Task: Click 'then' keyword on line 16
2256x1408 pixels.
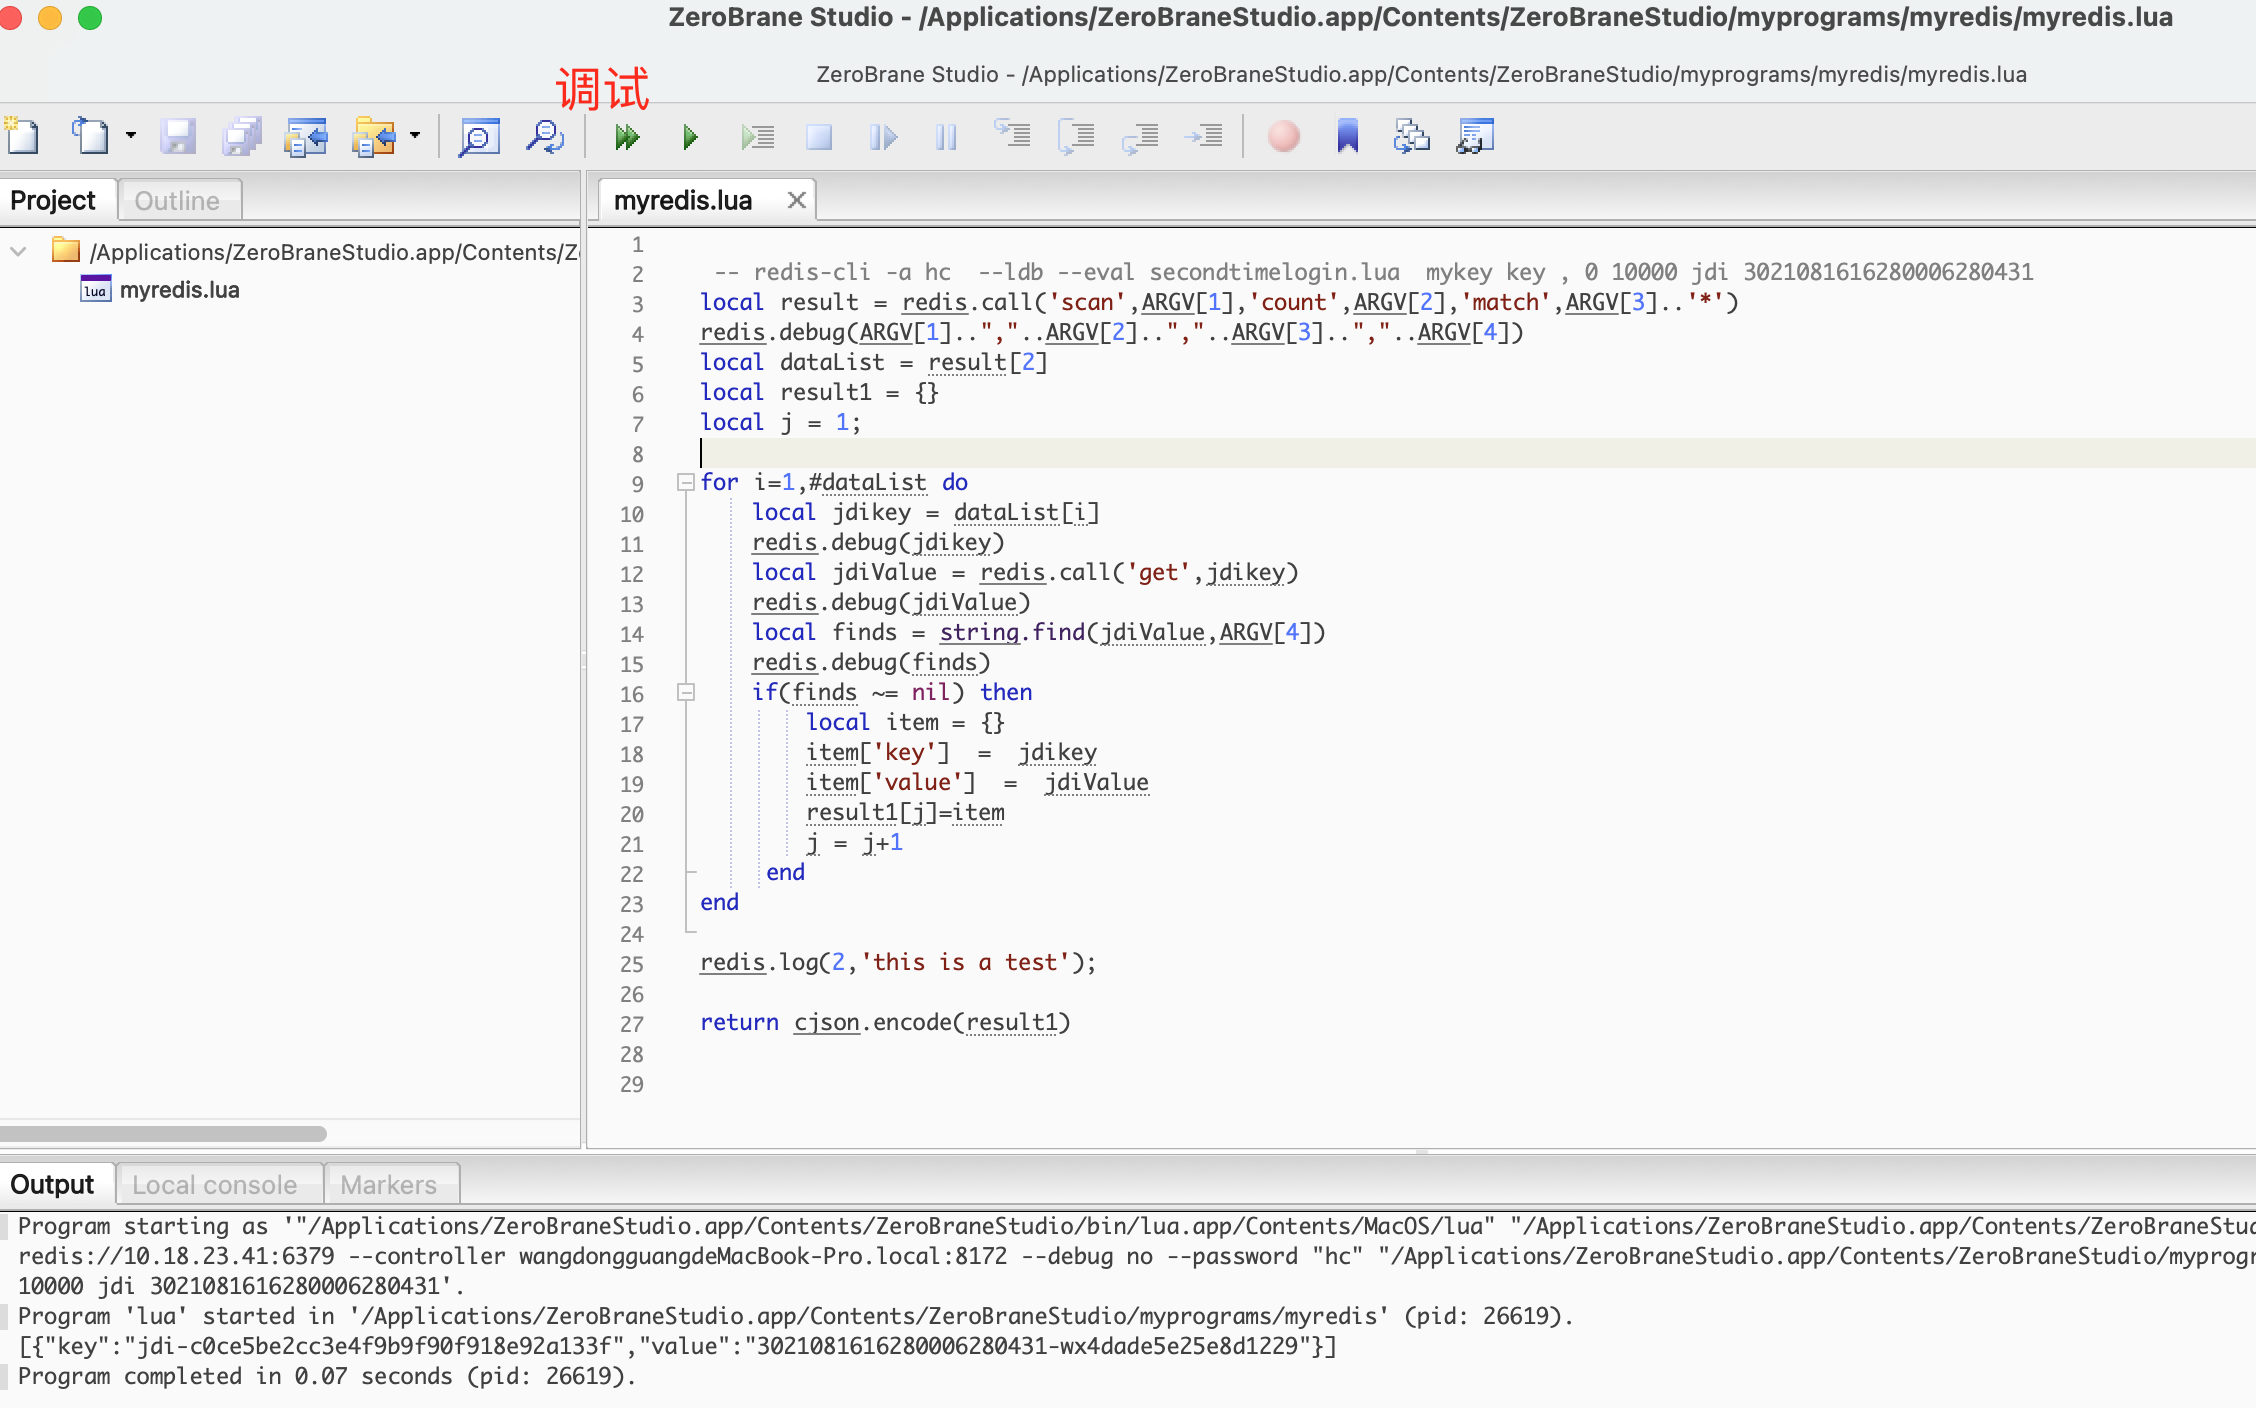Action: tap(1006, 692)
